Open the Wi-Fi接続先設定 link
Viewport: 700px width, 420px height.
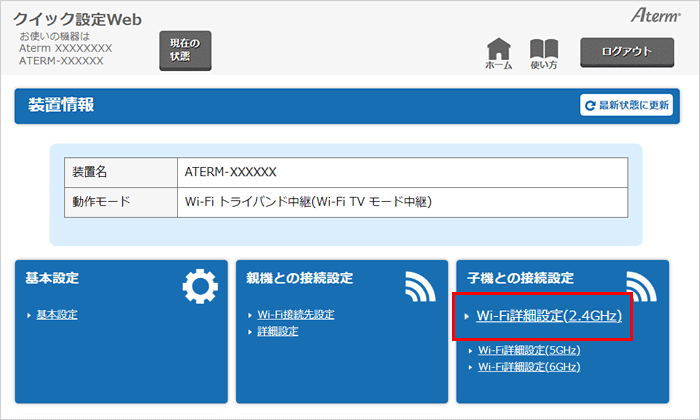pyautogui.click(x=295, y=315)
